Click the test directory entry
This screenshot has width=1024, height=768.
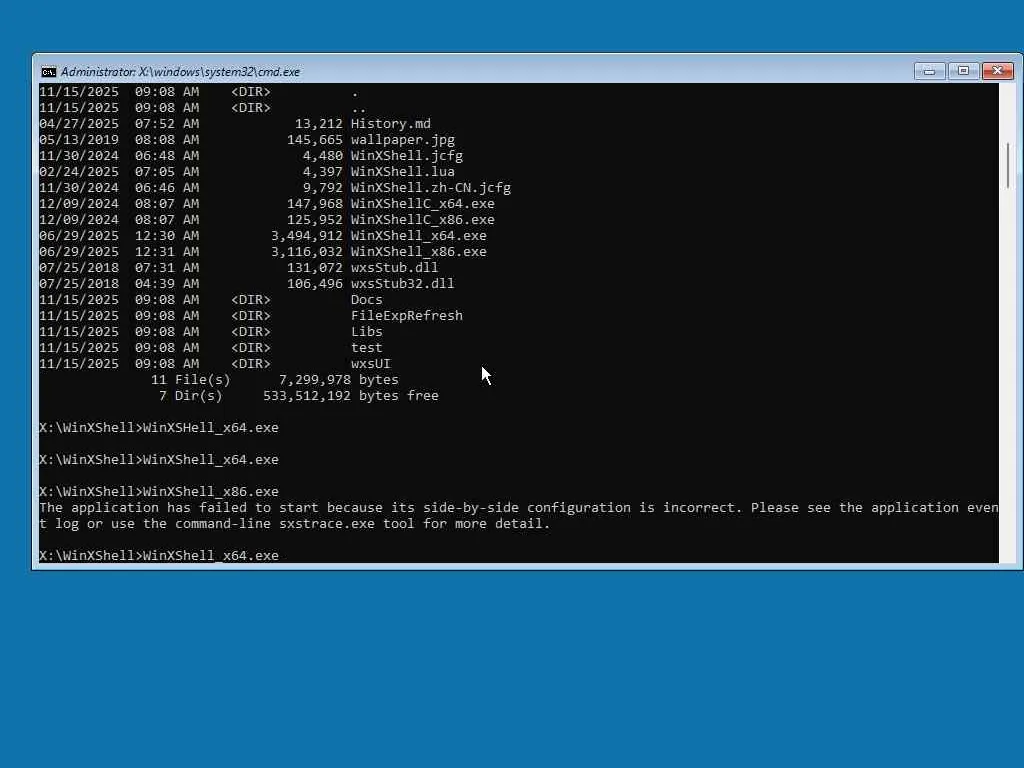(366, 347)
